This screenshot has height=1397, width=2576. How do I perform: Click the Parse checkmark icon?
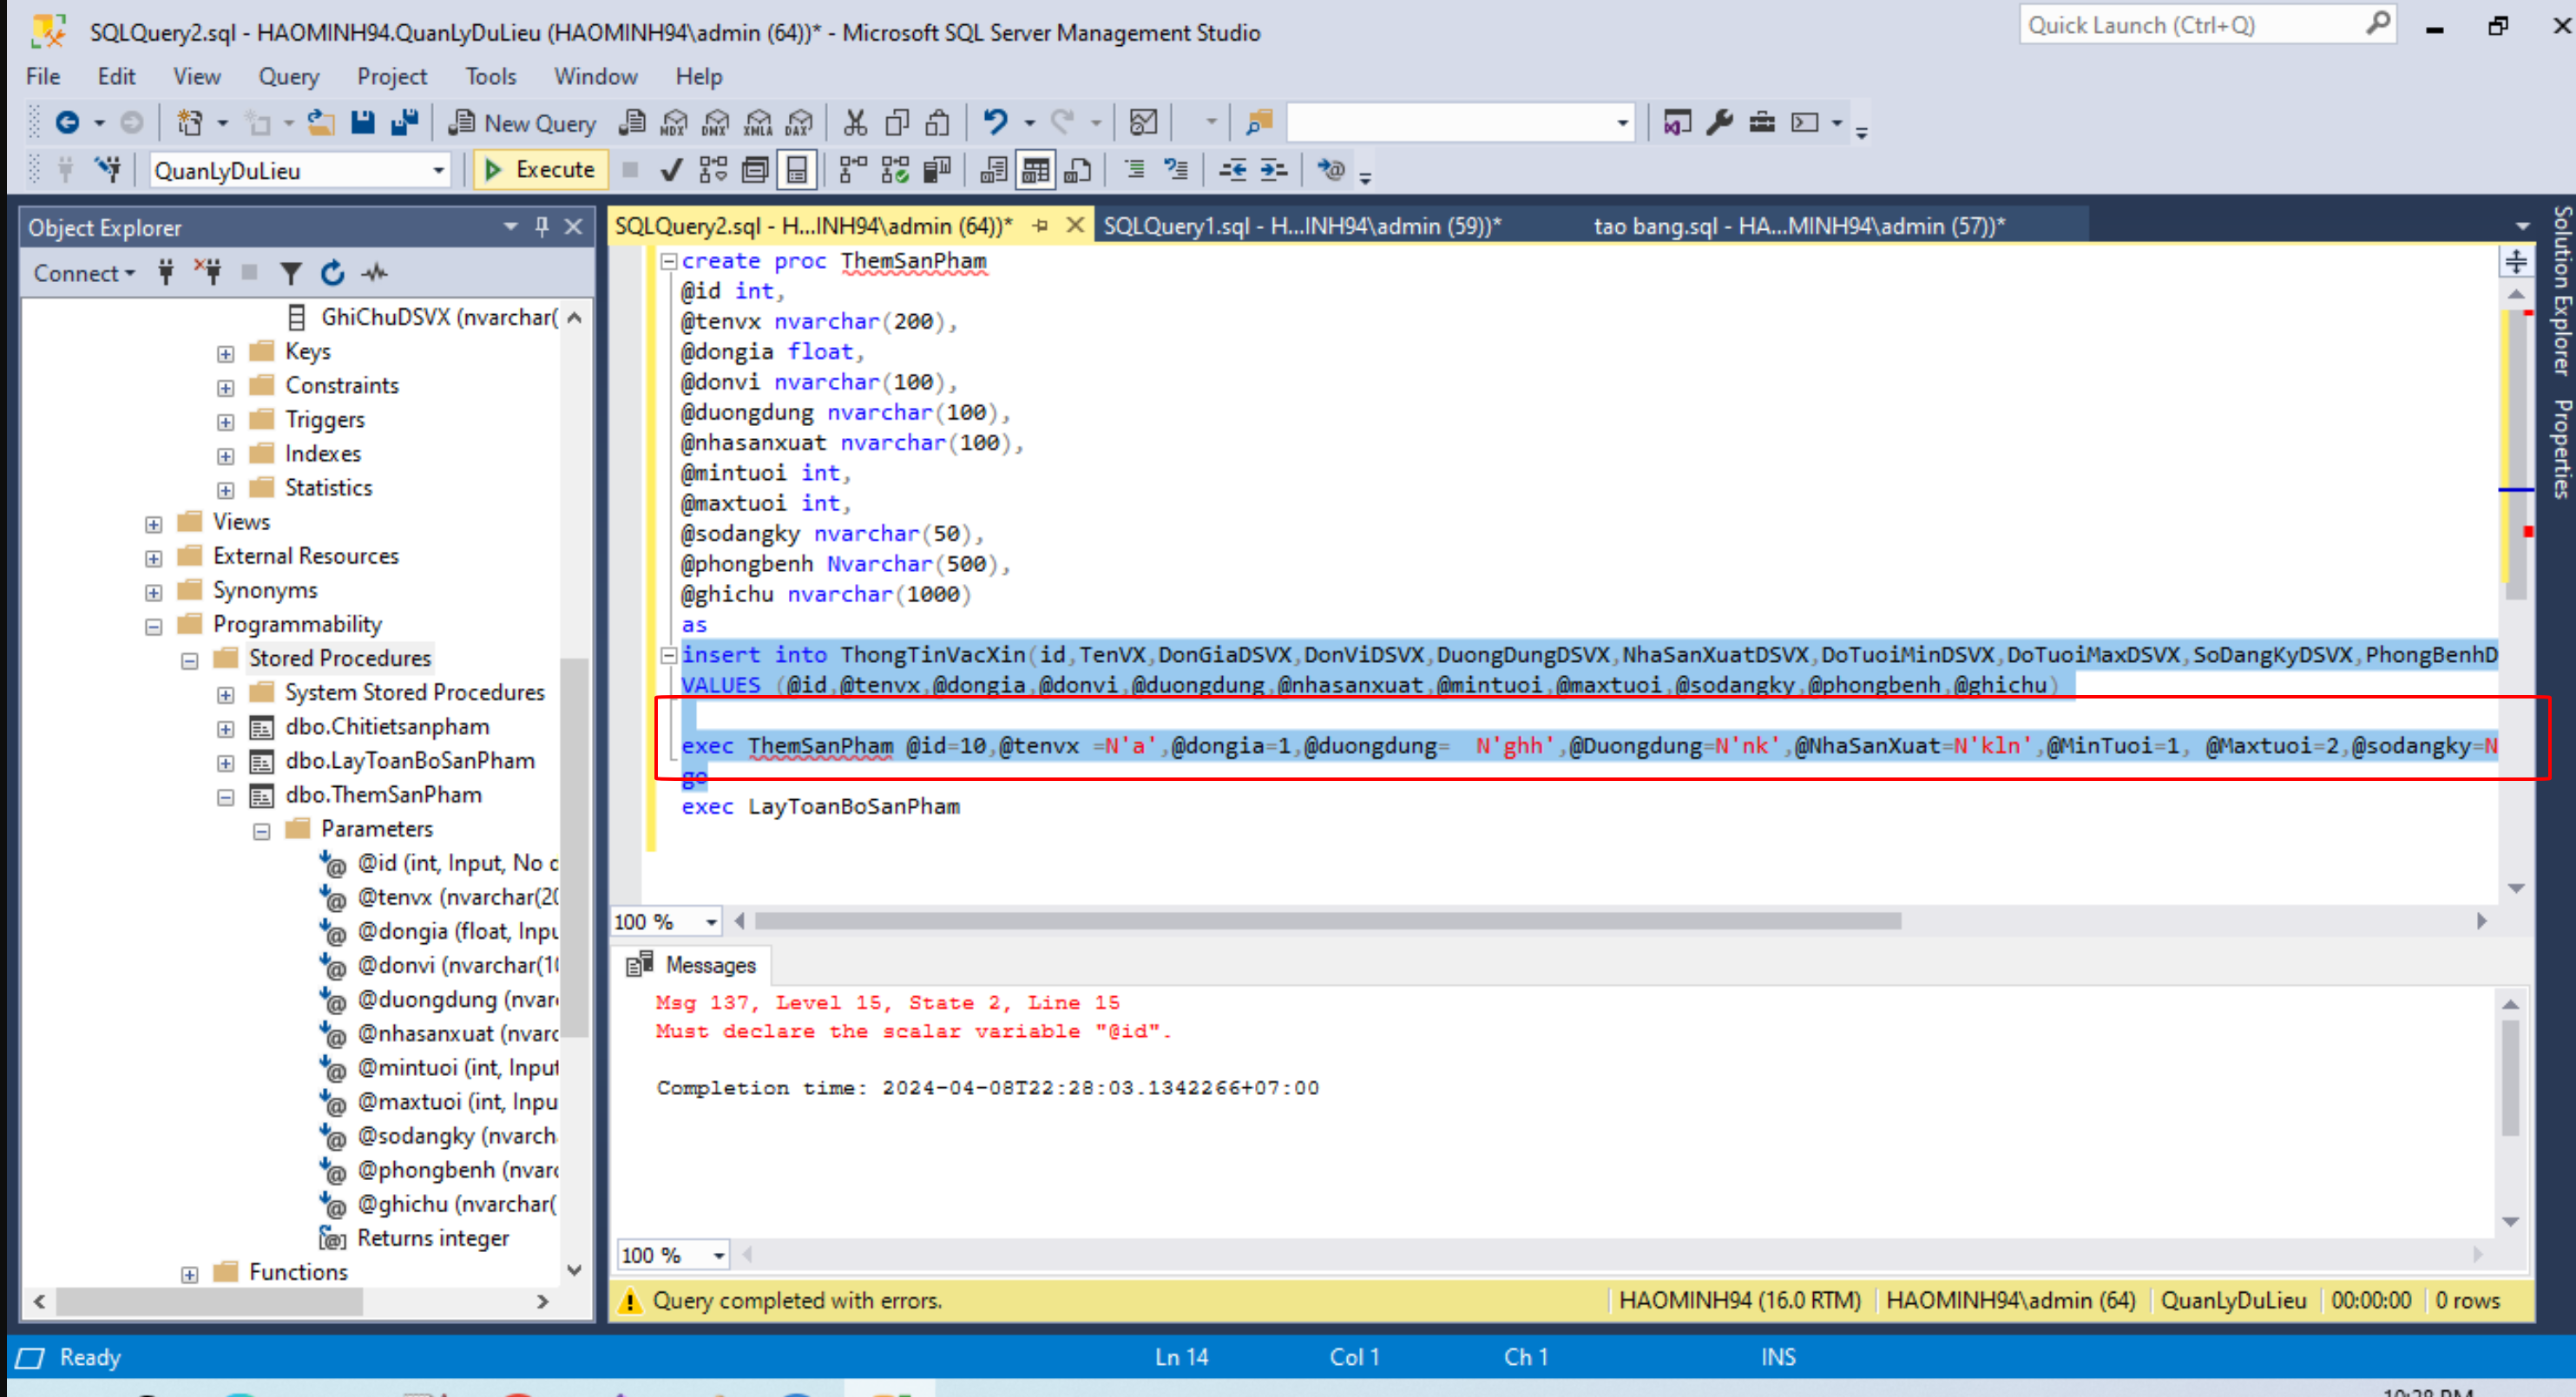[672, 170]
